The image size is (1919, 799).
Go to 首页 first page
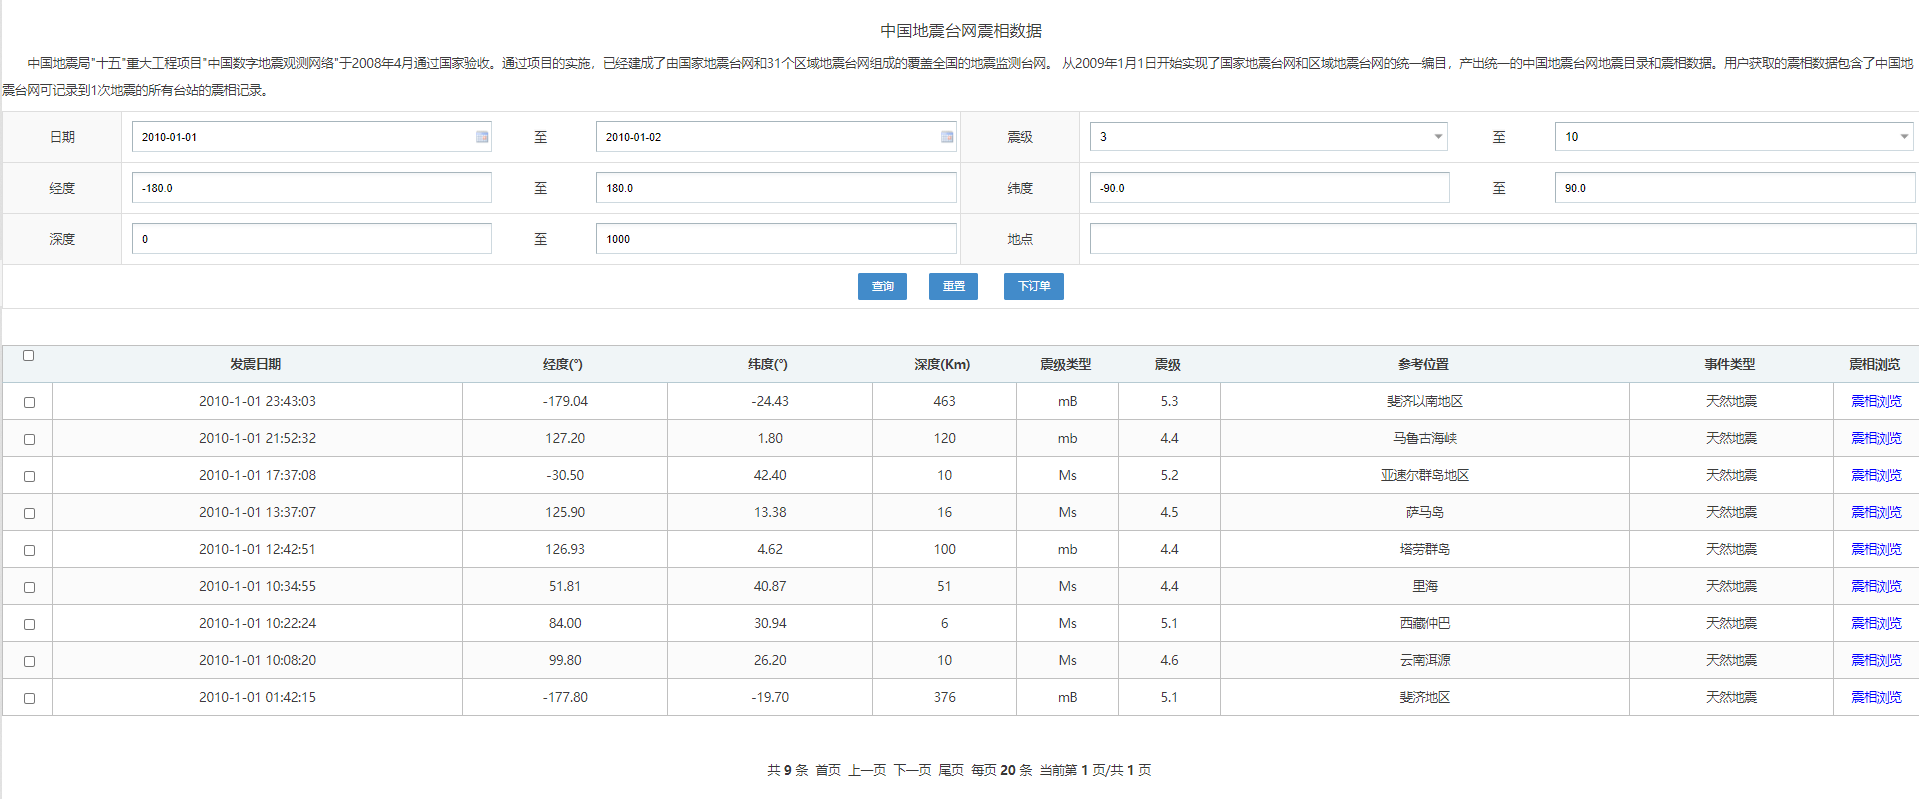tap(828, 770)
